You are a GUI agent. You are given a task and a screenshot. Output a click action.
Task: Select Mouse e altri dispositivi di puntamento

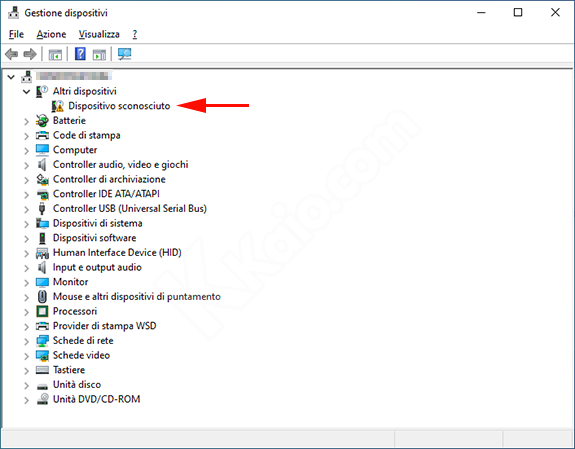coord(137,296)
